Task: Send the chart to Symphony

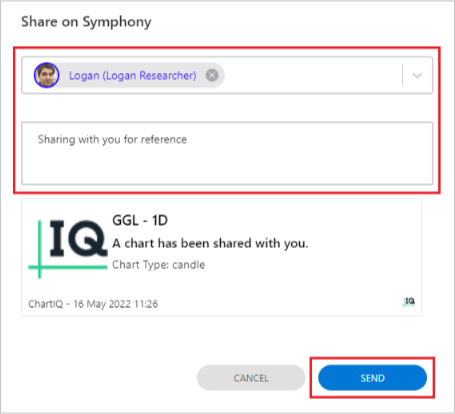Action: [372, 378]
